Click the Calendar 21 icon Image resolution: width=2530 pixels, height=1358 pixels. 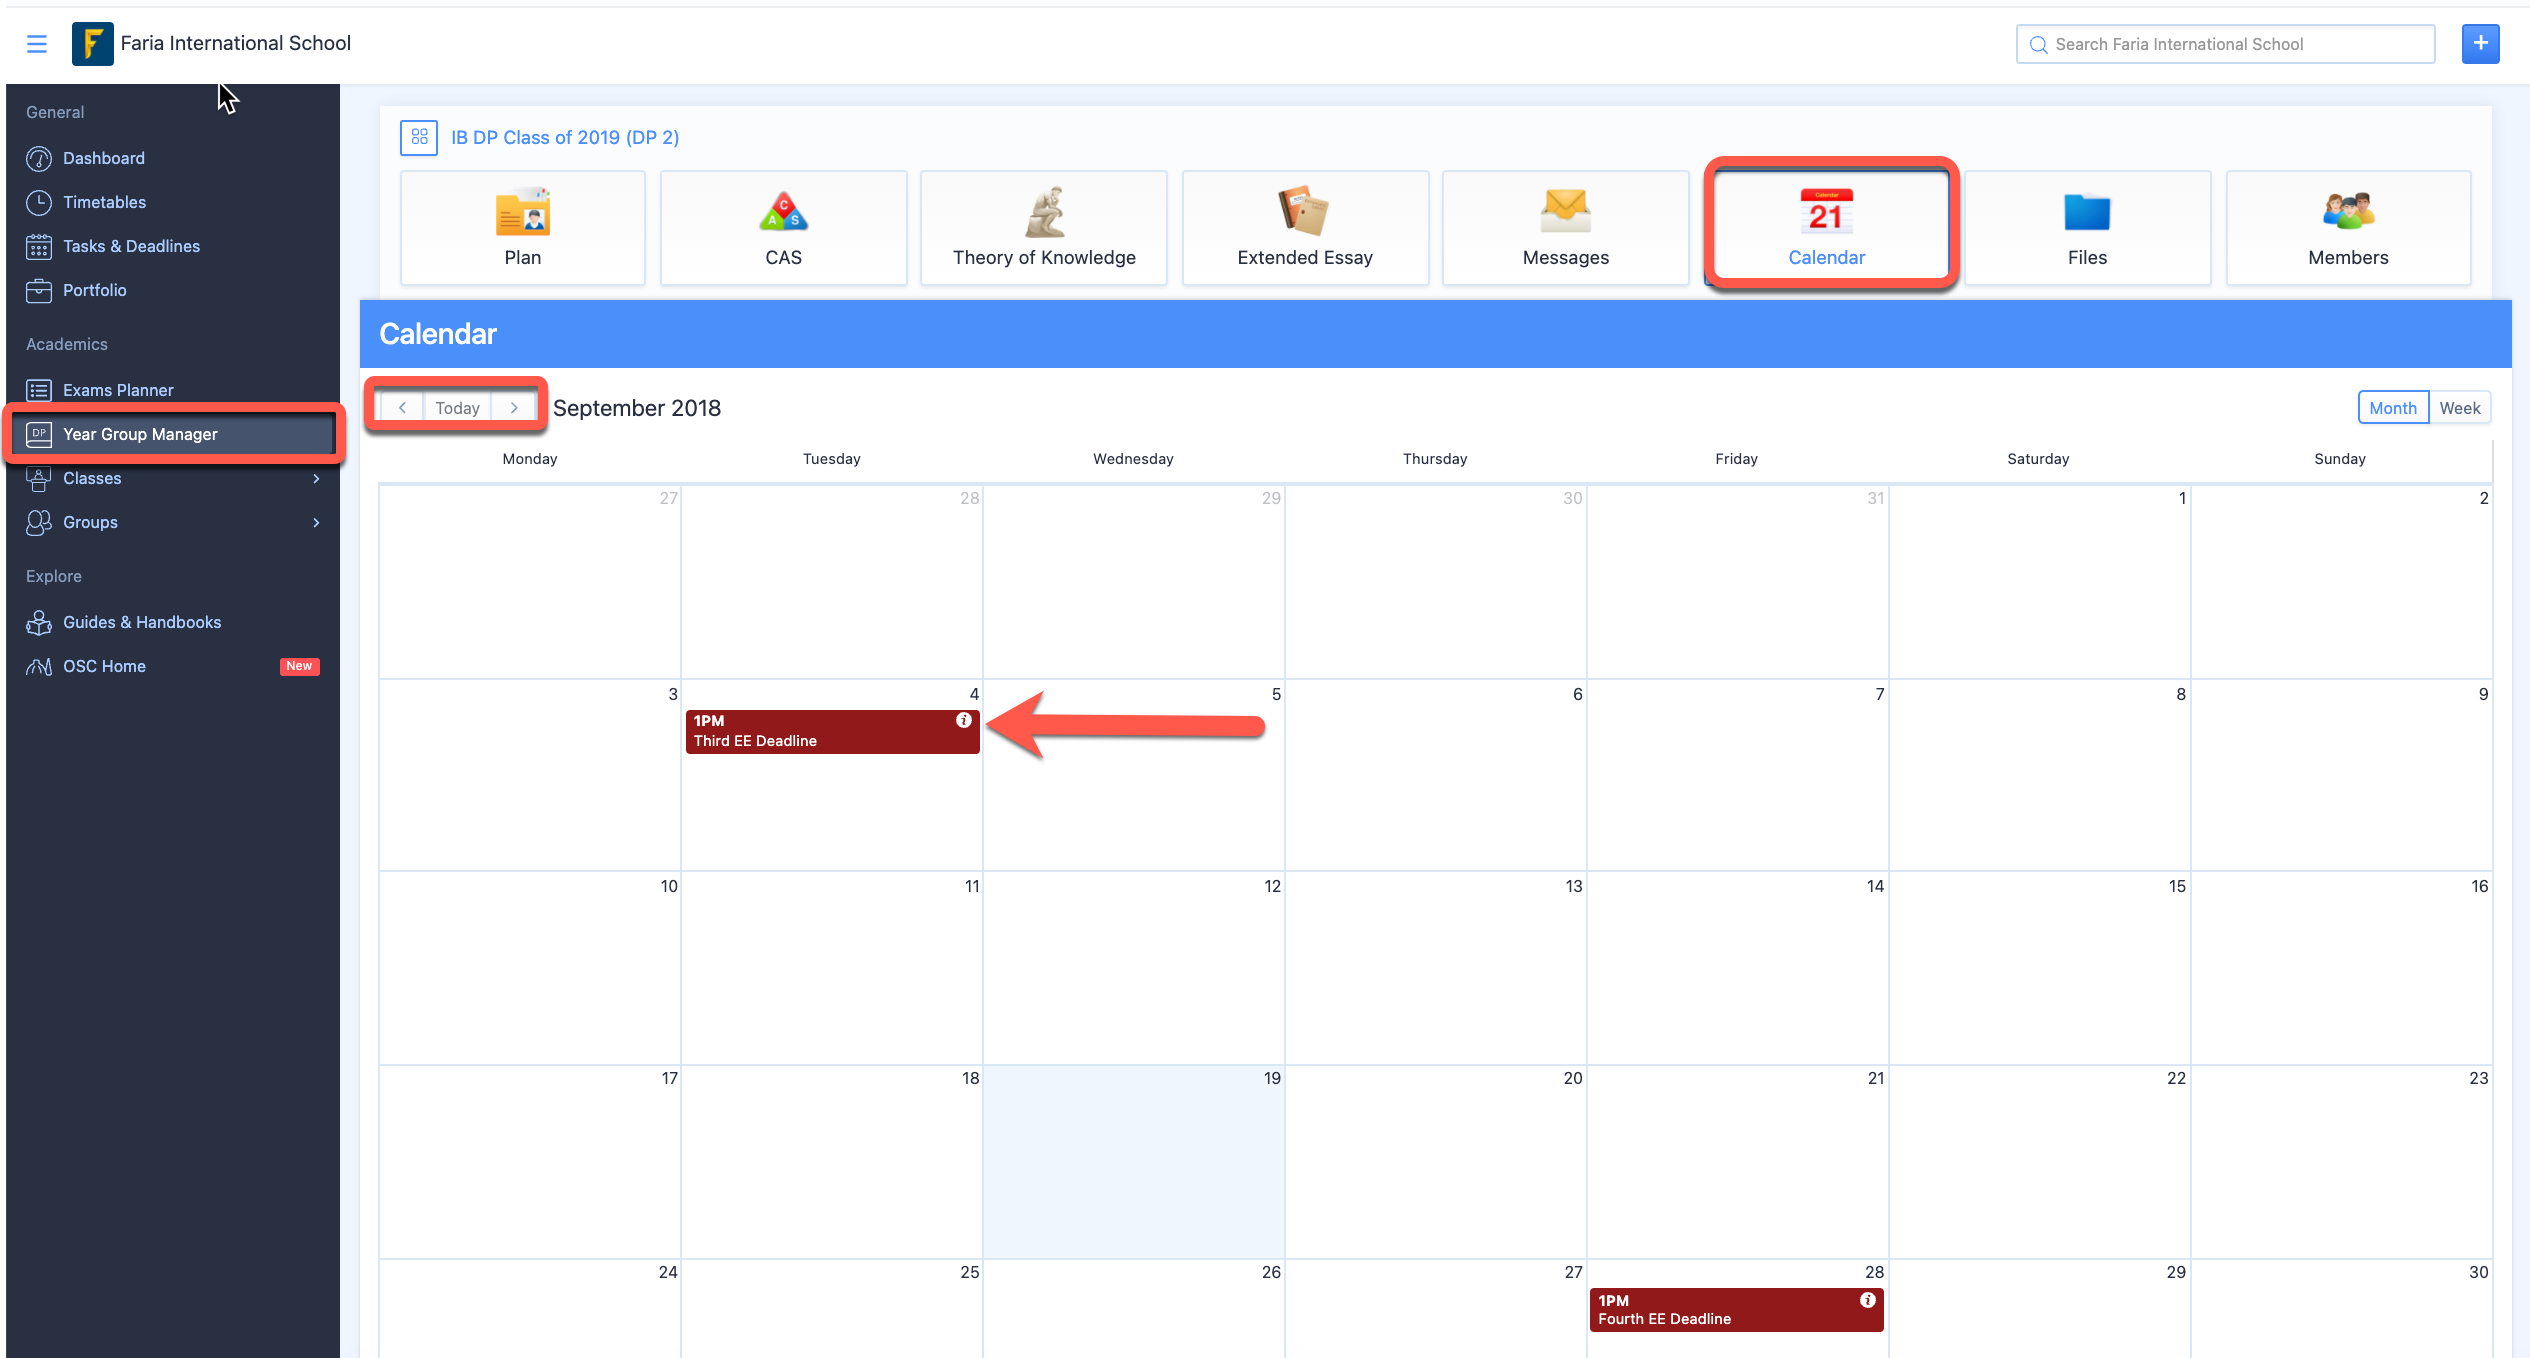[1826, 211]
